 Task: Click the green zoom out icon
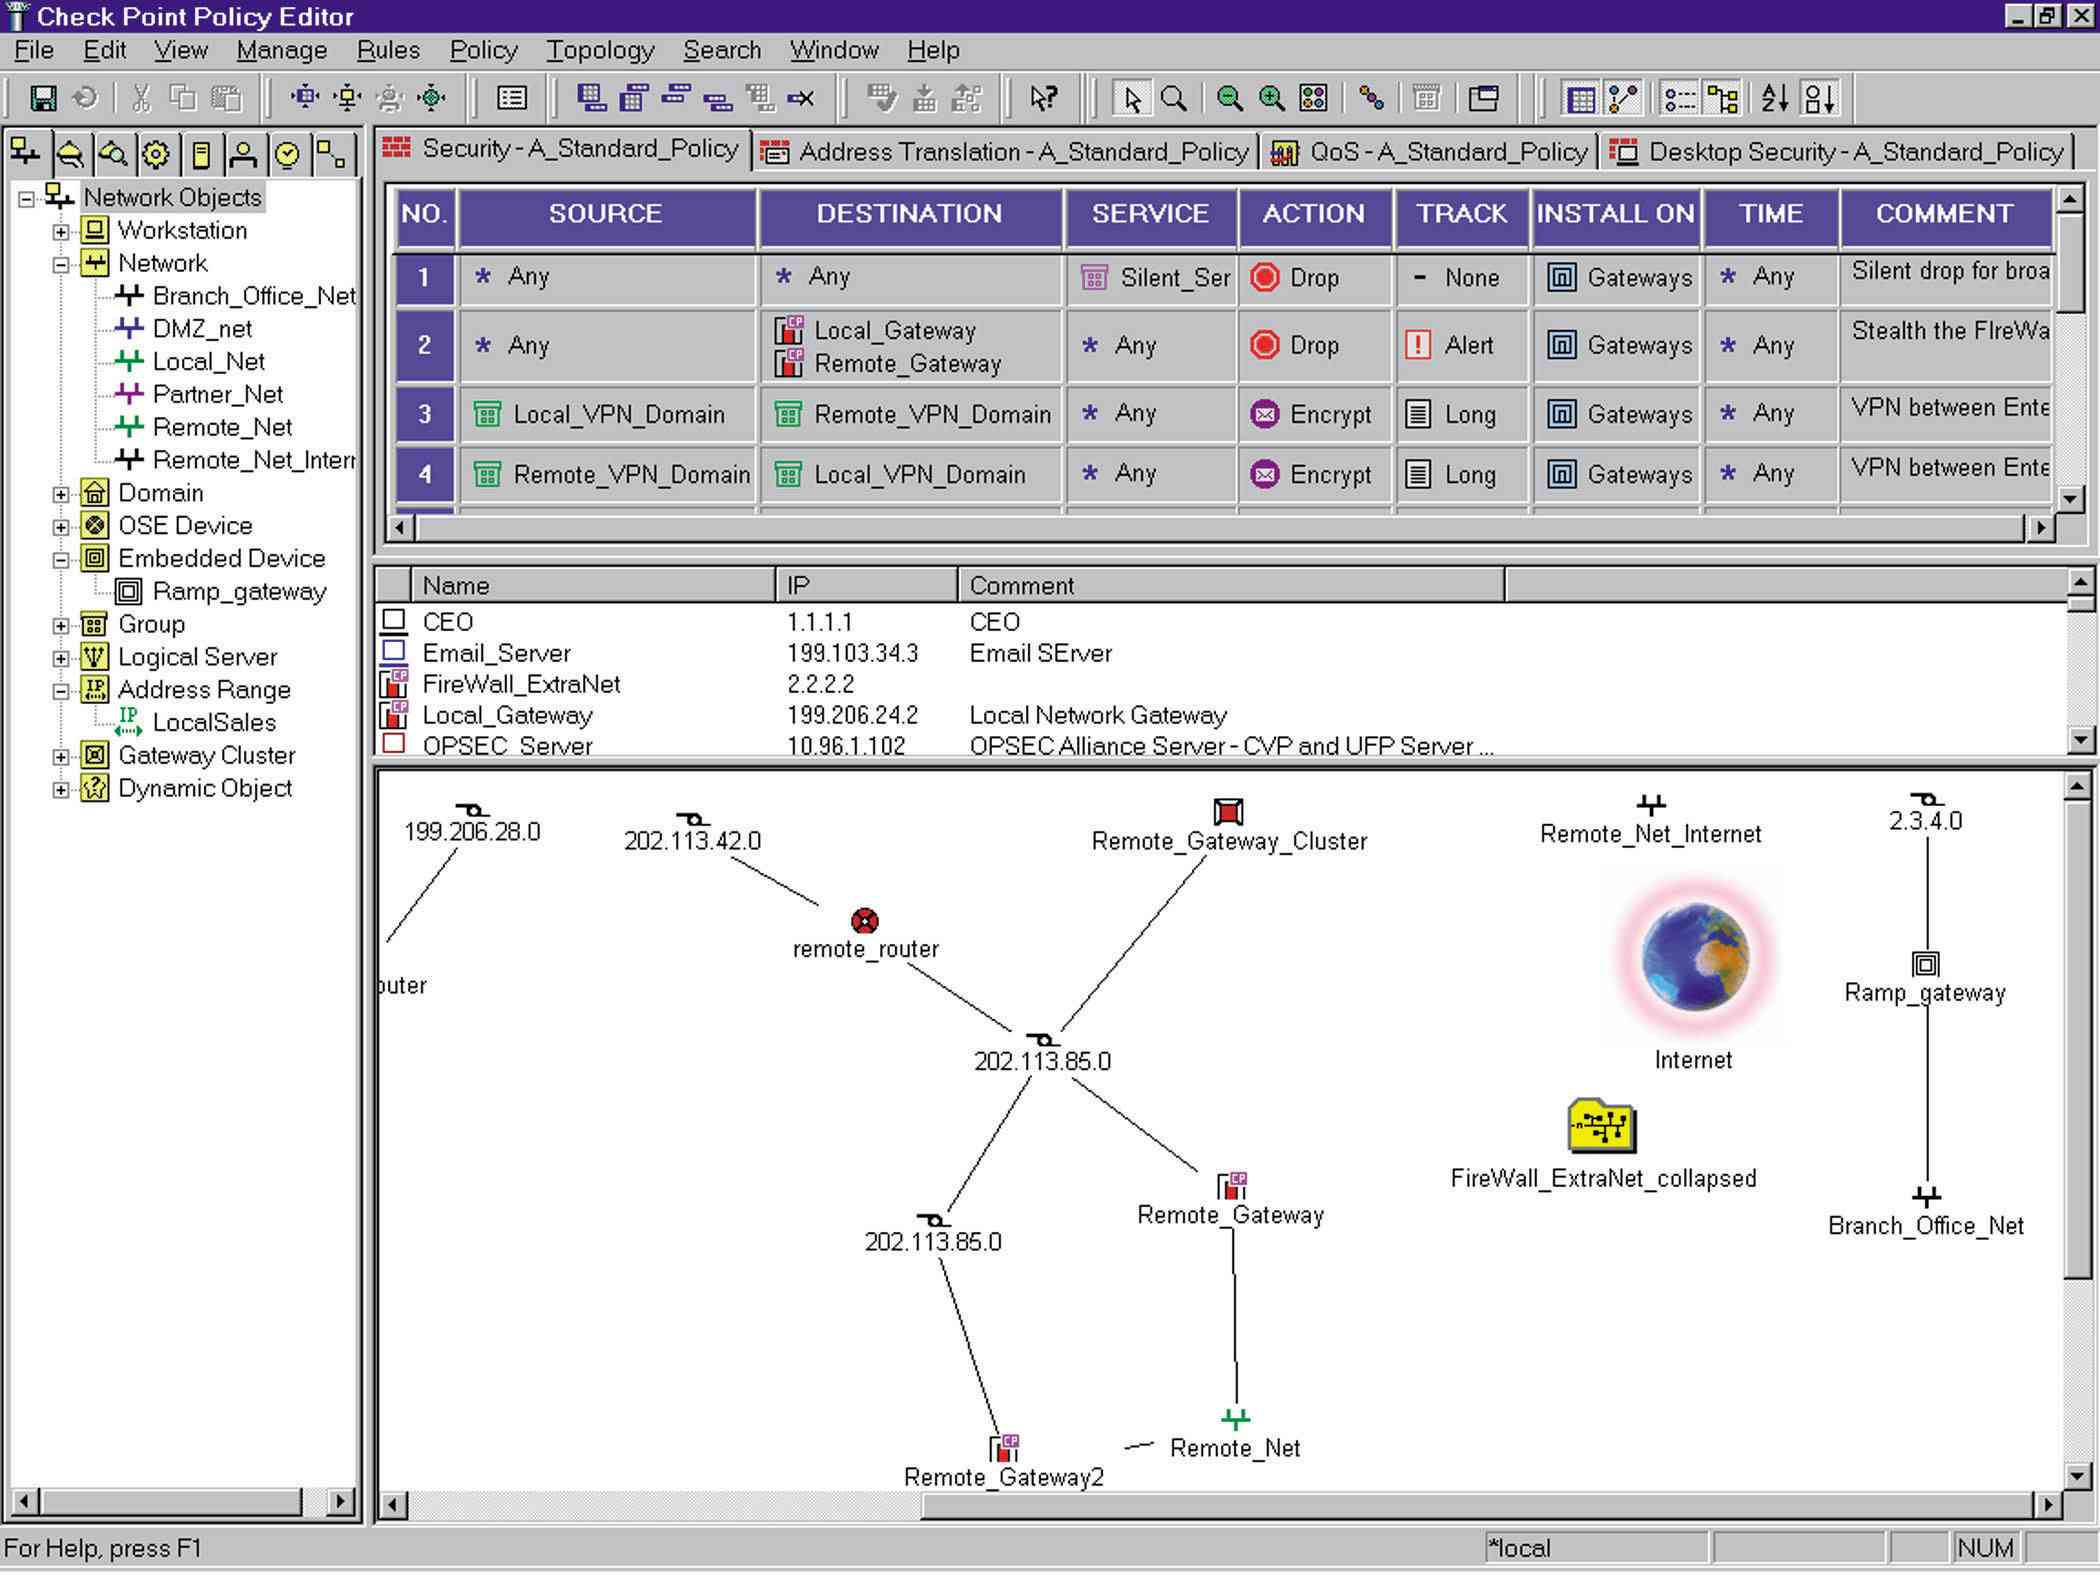click(1229, 98)
